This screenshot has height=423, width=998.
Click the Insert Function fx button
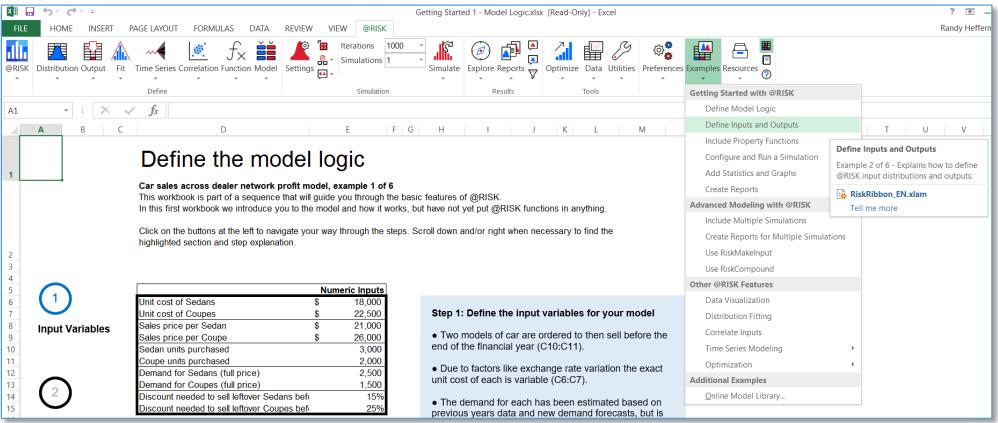coord(153,111)
